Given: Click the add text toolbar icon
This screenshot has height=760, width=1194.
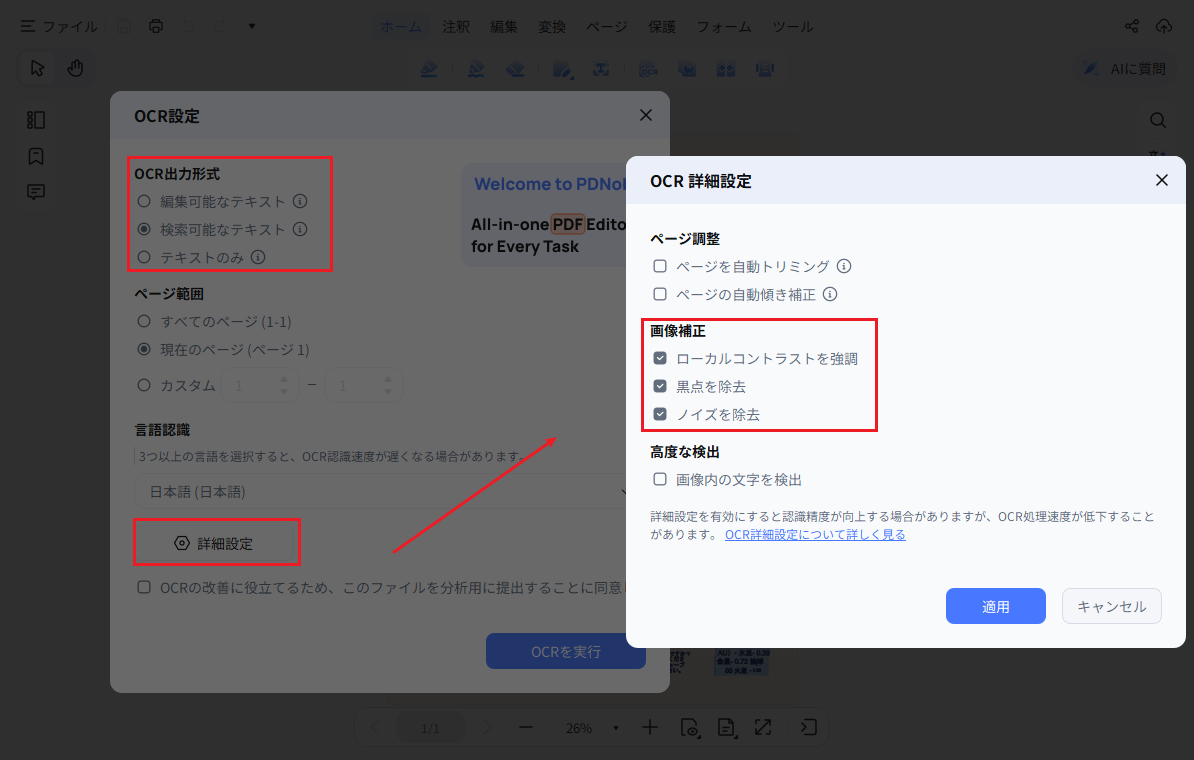Looking at the screenshot, I should tap(601, 69).
